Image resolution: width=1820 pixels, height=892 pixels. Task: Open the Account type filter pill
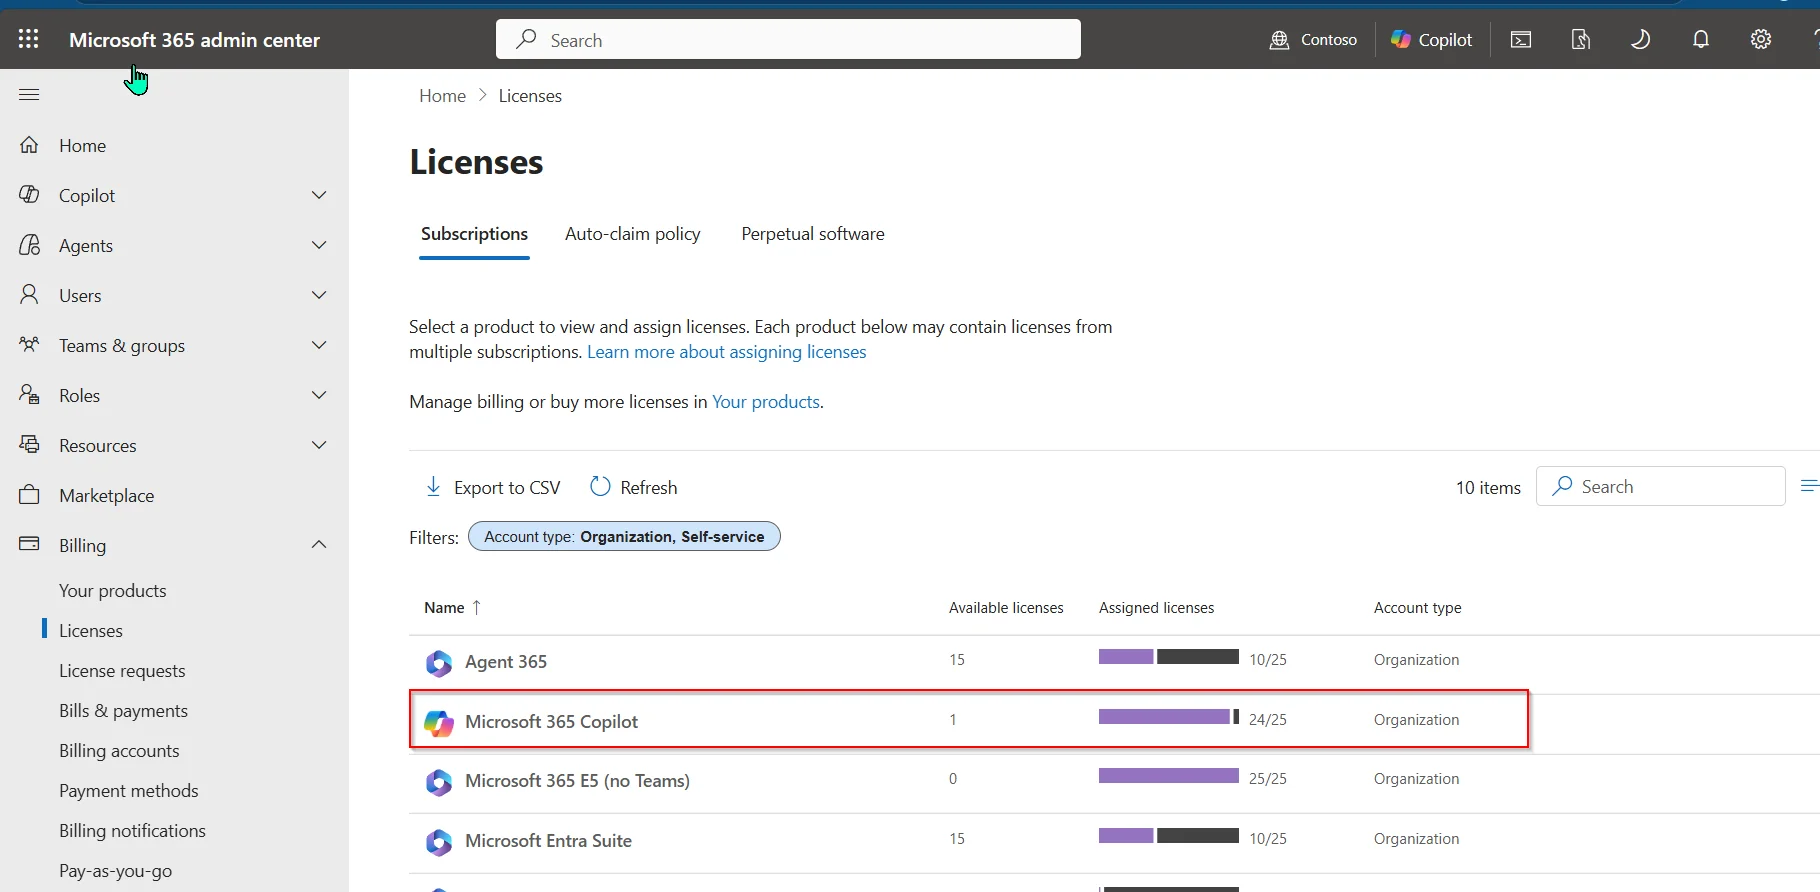pos(624,537)
